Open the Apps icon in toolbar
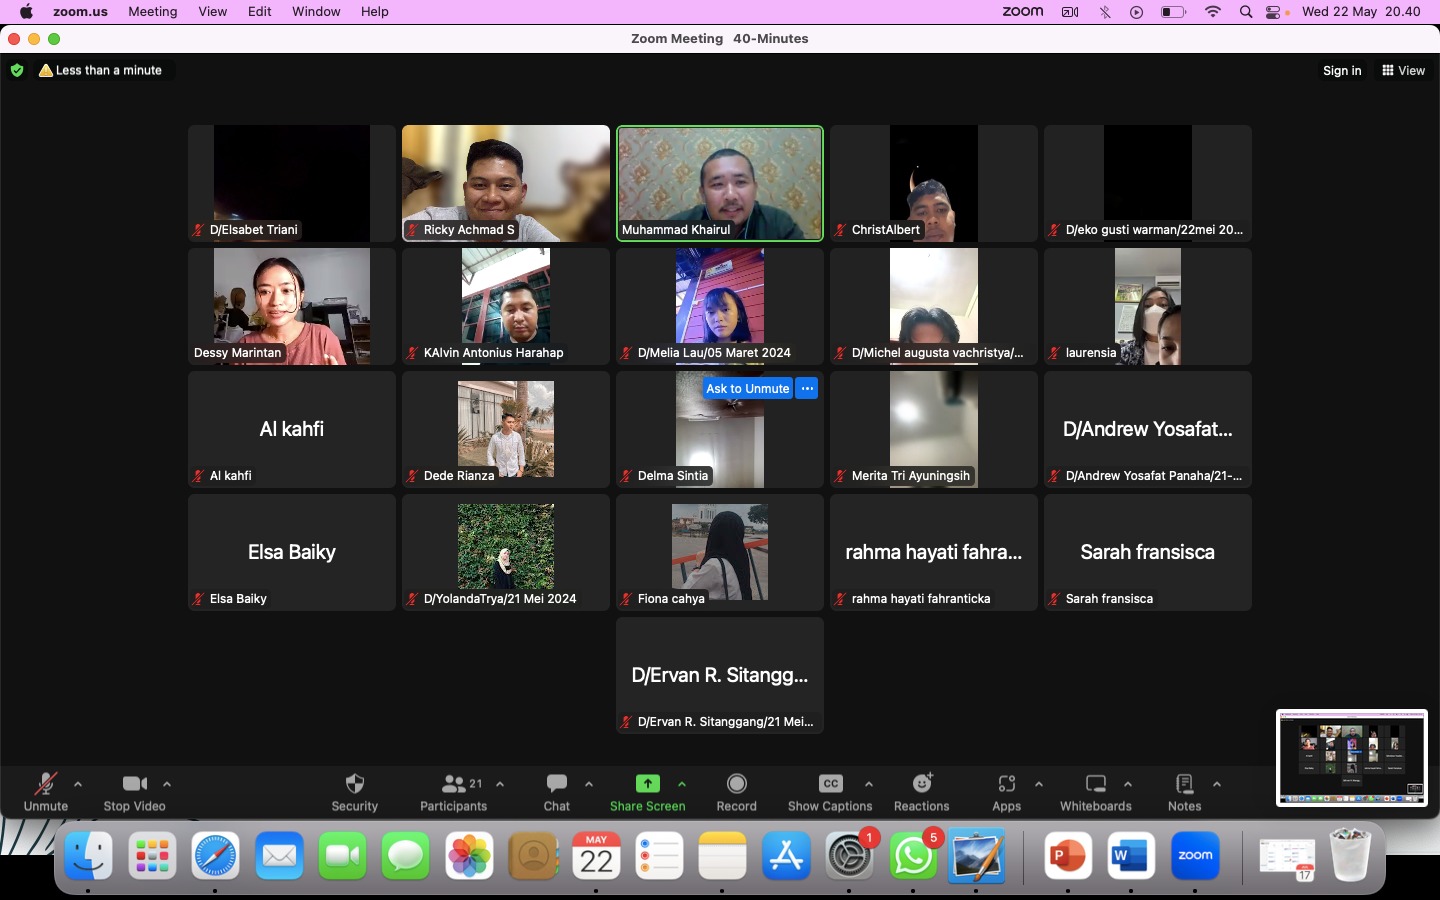The image size is (1440, 900). (x=1007, y=784)
